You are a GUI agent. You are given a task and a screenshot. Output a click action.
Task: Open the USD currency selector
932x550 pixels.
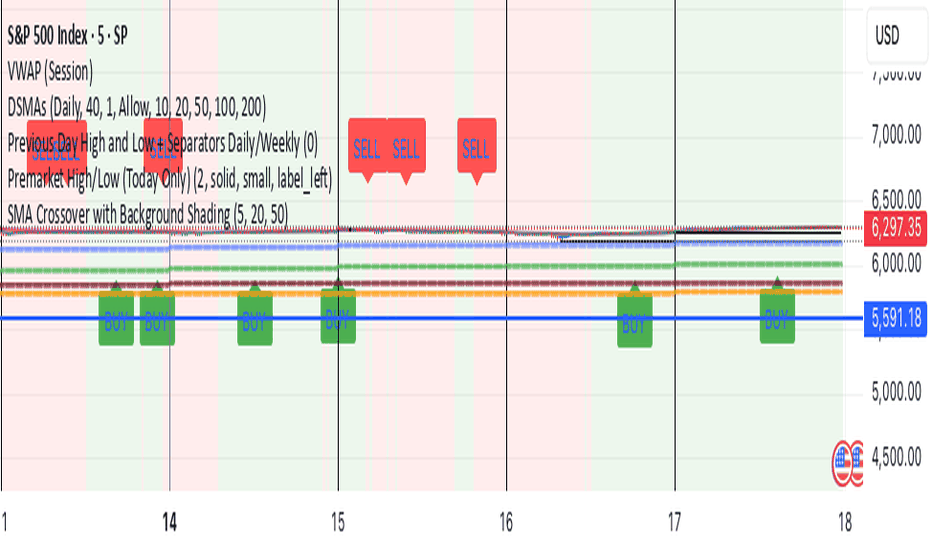click(896, 35)
